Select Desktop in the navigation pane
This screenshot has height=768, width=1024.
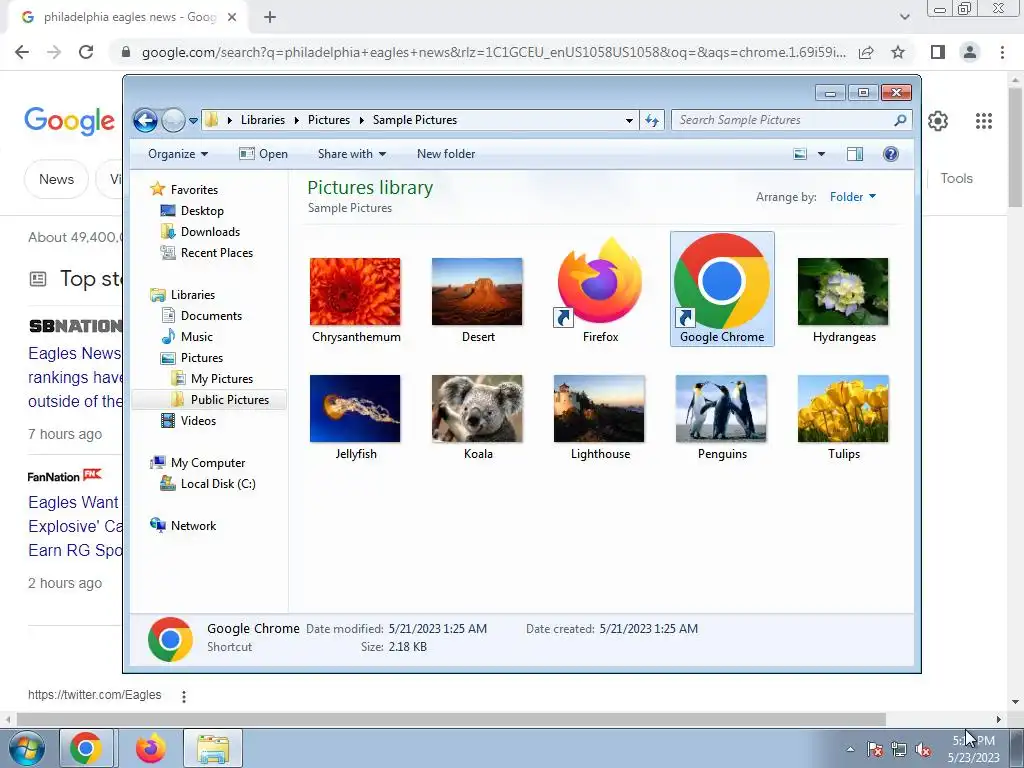tap(202, 211)
